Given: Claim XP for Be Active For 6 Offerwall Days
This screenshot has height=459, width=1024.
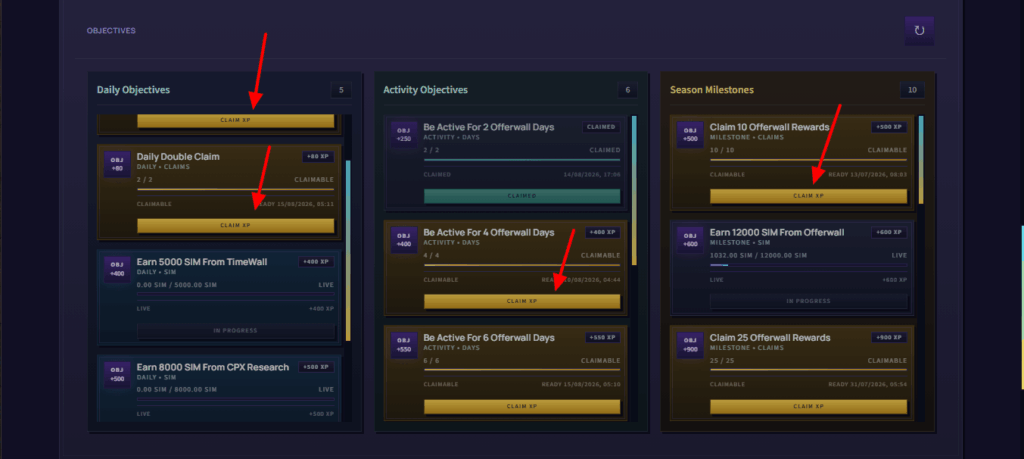Looking at the screenshot, I should (x=522, y=406).
